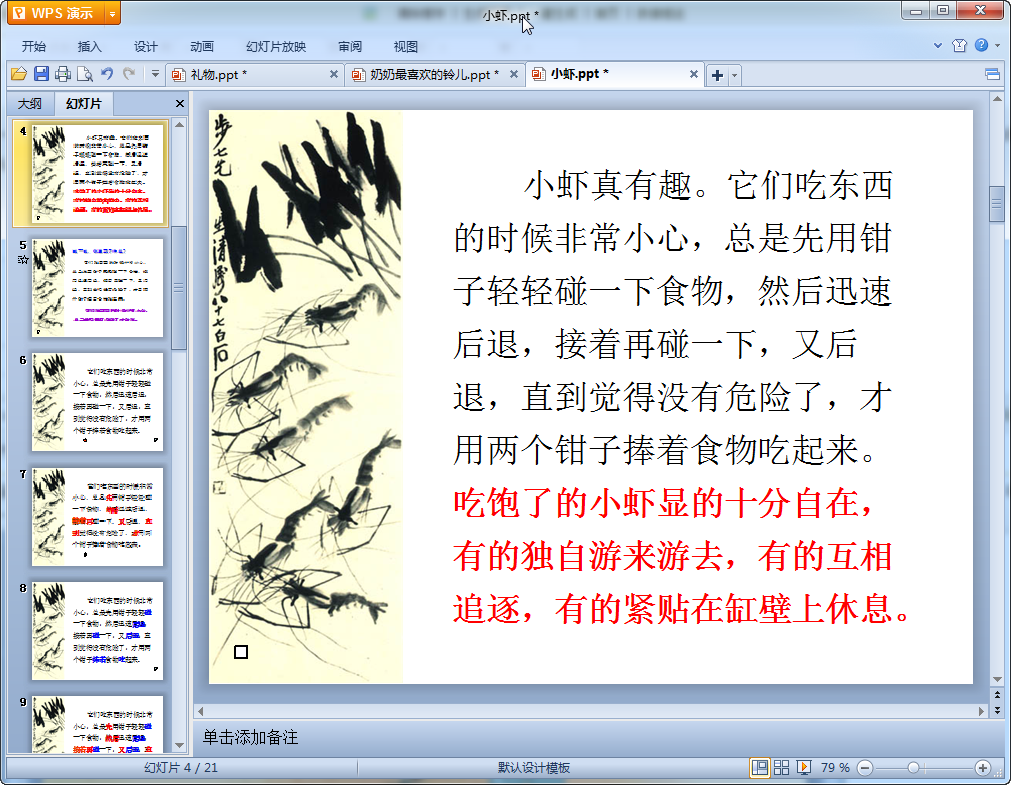
Task: Switch to the 礼物.ppt document tab
Action: (x=254, y=75)
